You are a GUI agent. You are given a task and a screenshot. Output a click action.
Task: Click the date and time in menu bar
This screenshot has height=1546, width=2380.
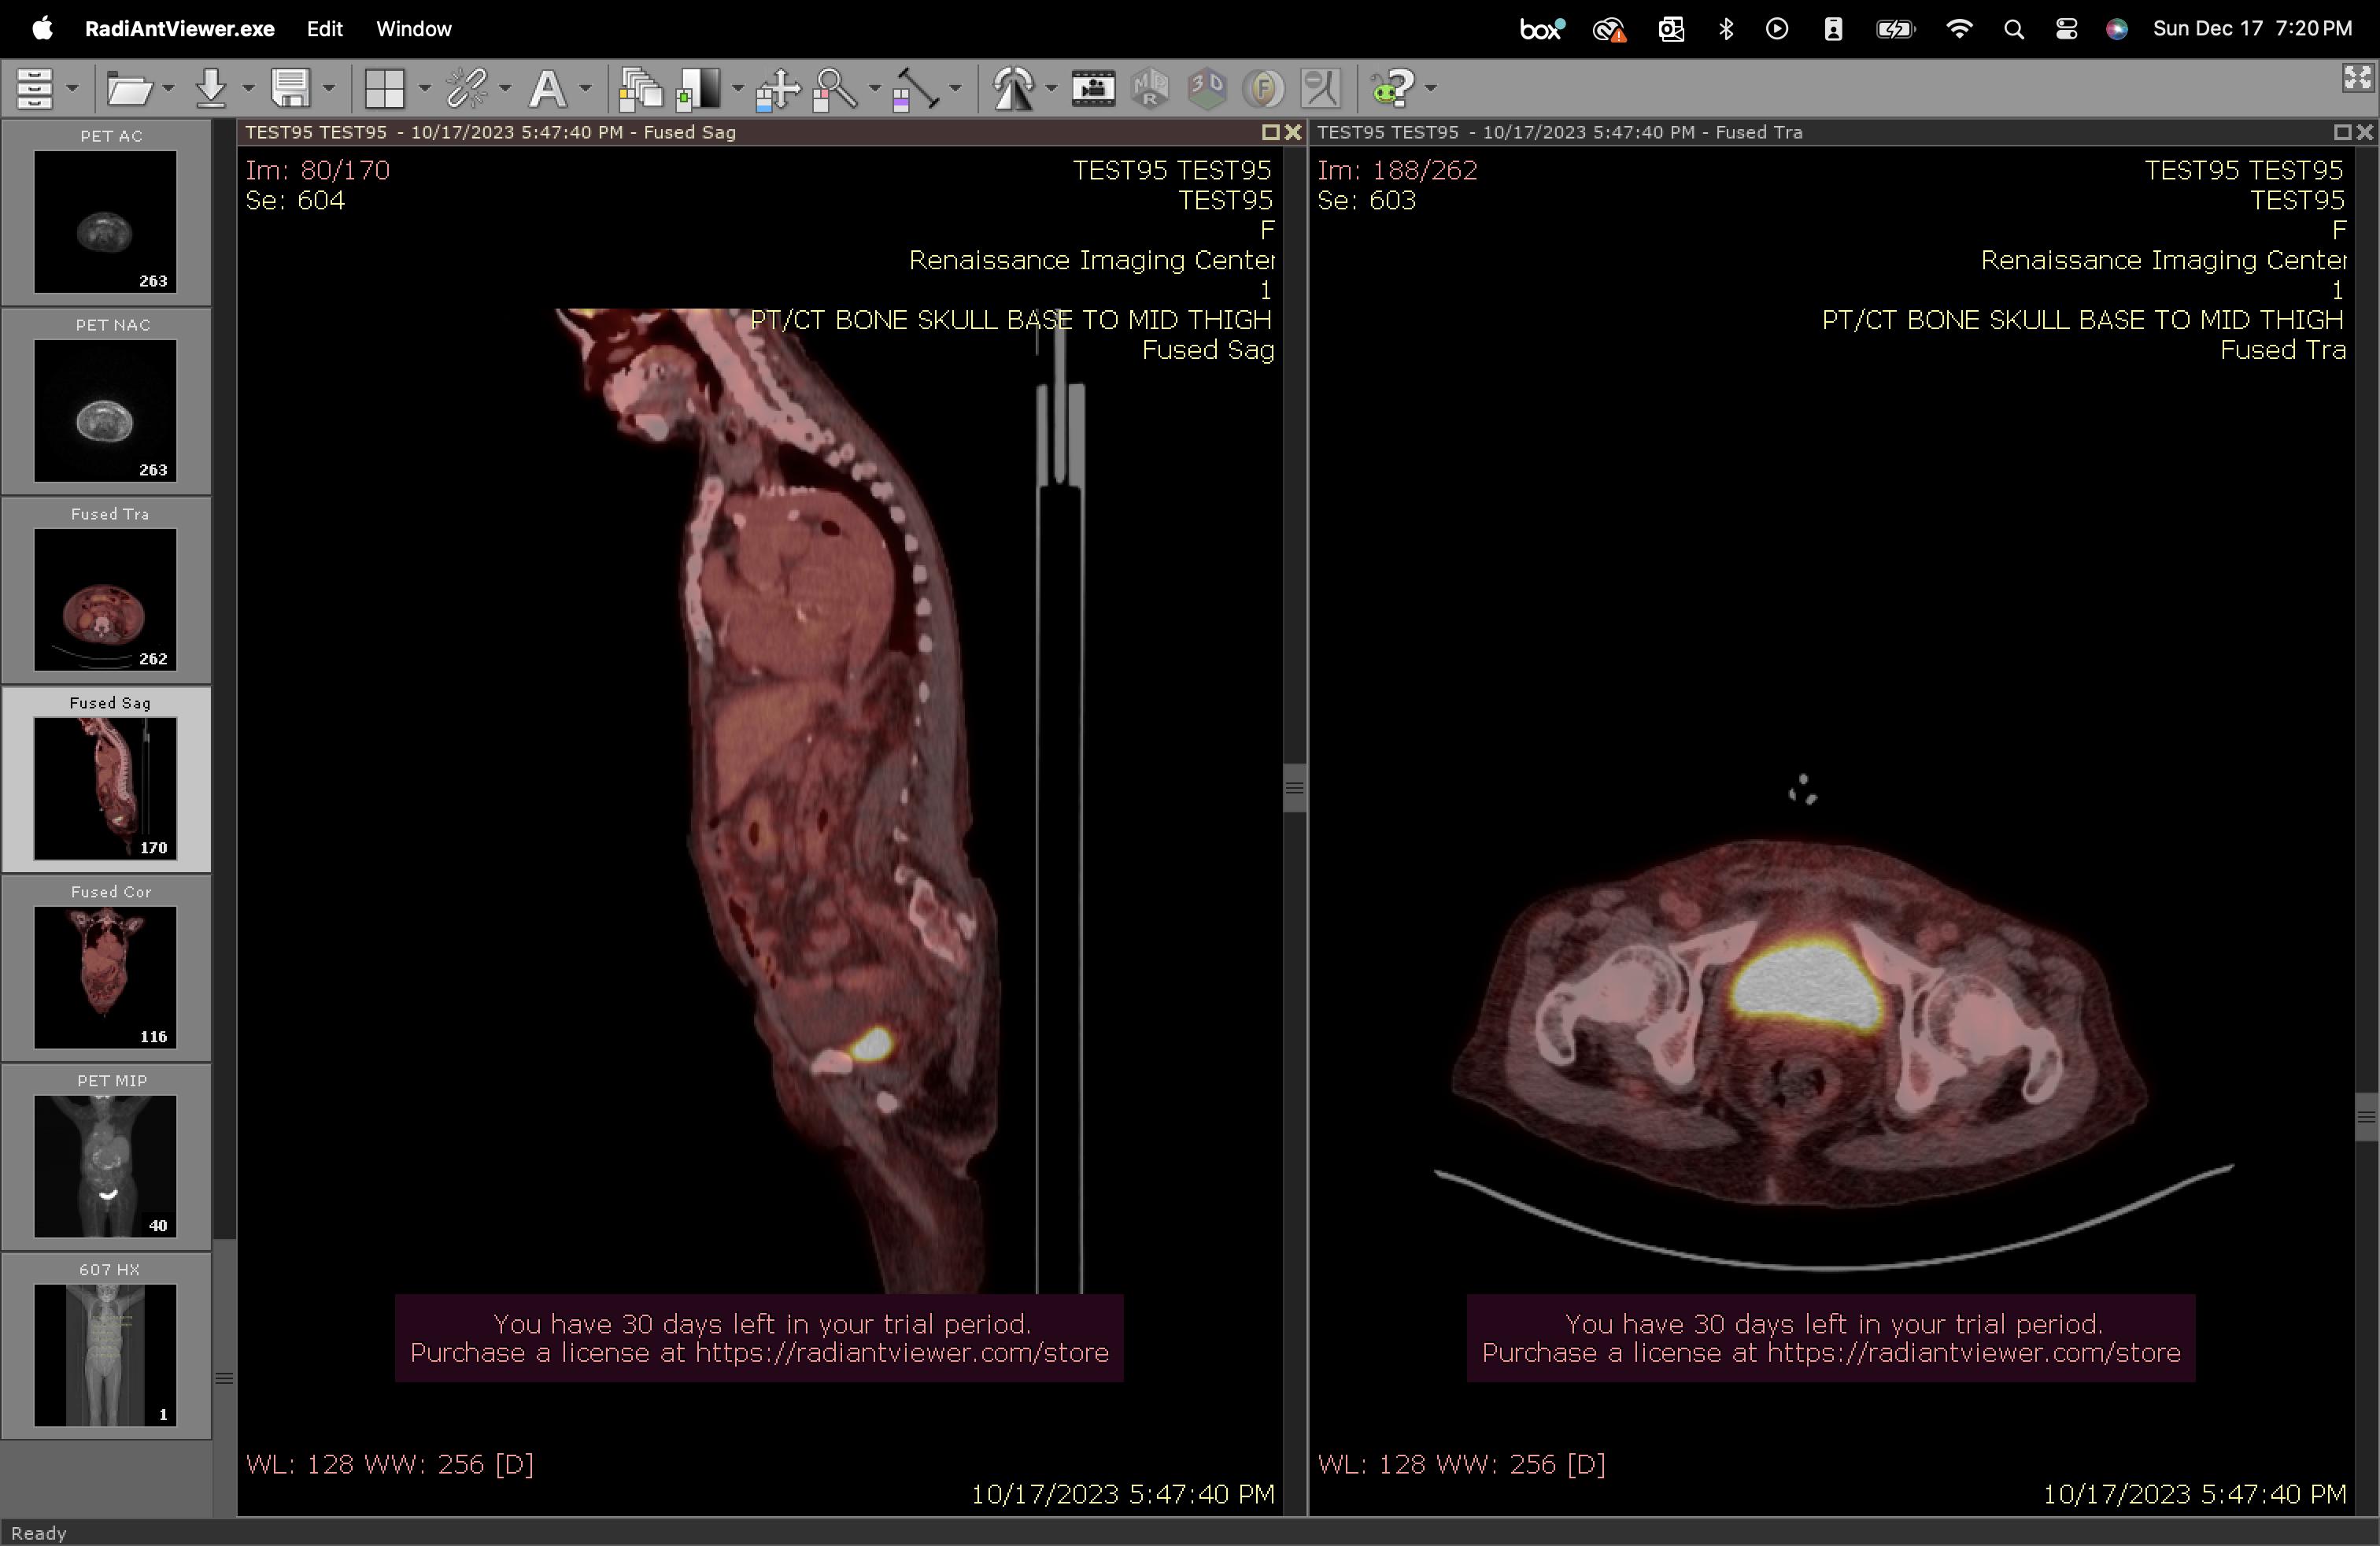point(2252,29)
